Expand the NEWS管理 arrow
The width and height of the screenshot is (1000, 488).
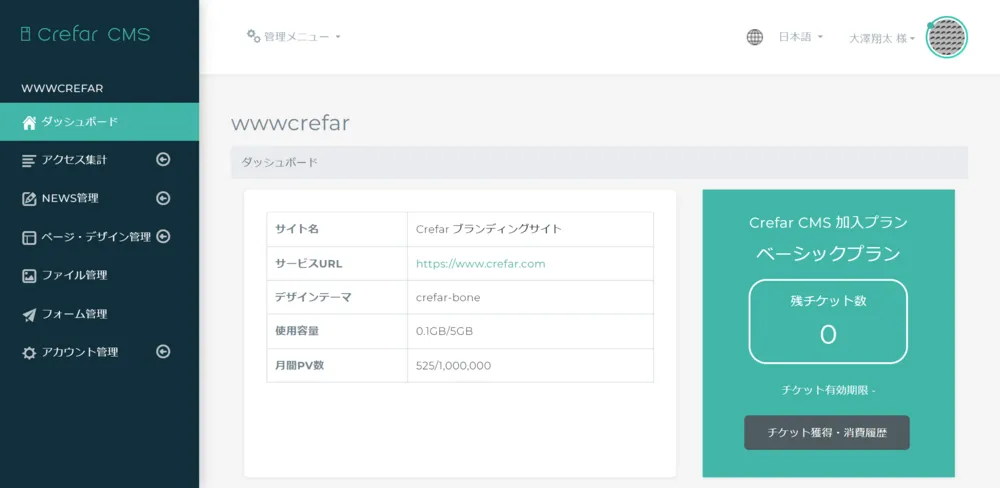click(163, 198)
